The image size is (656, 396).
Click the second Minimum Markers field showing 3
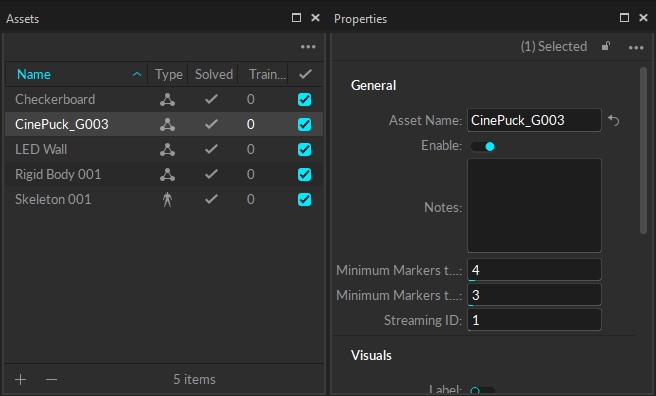(x=534, y=295)
